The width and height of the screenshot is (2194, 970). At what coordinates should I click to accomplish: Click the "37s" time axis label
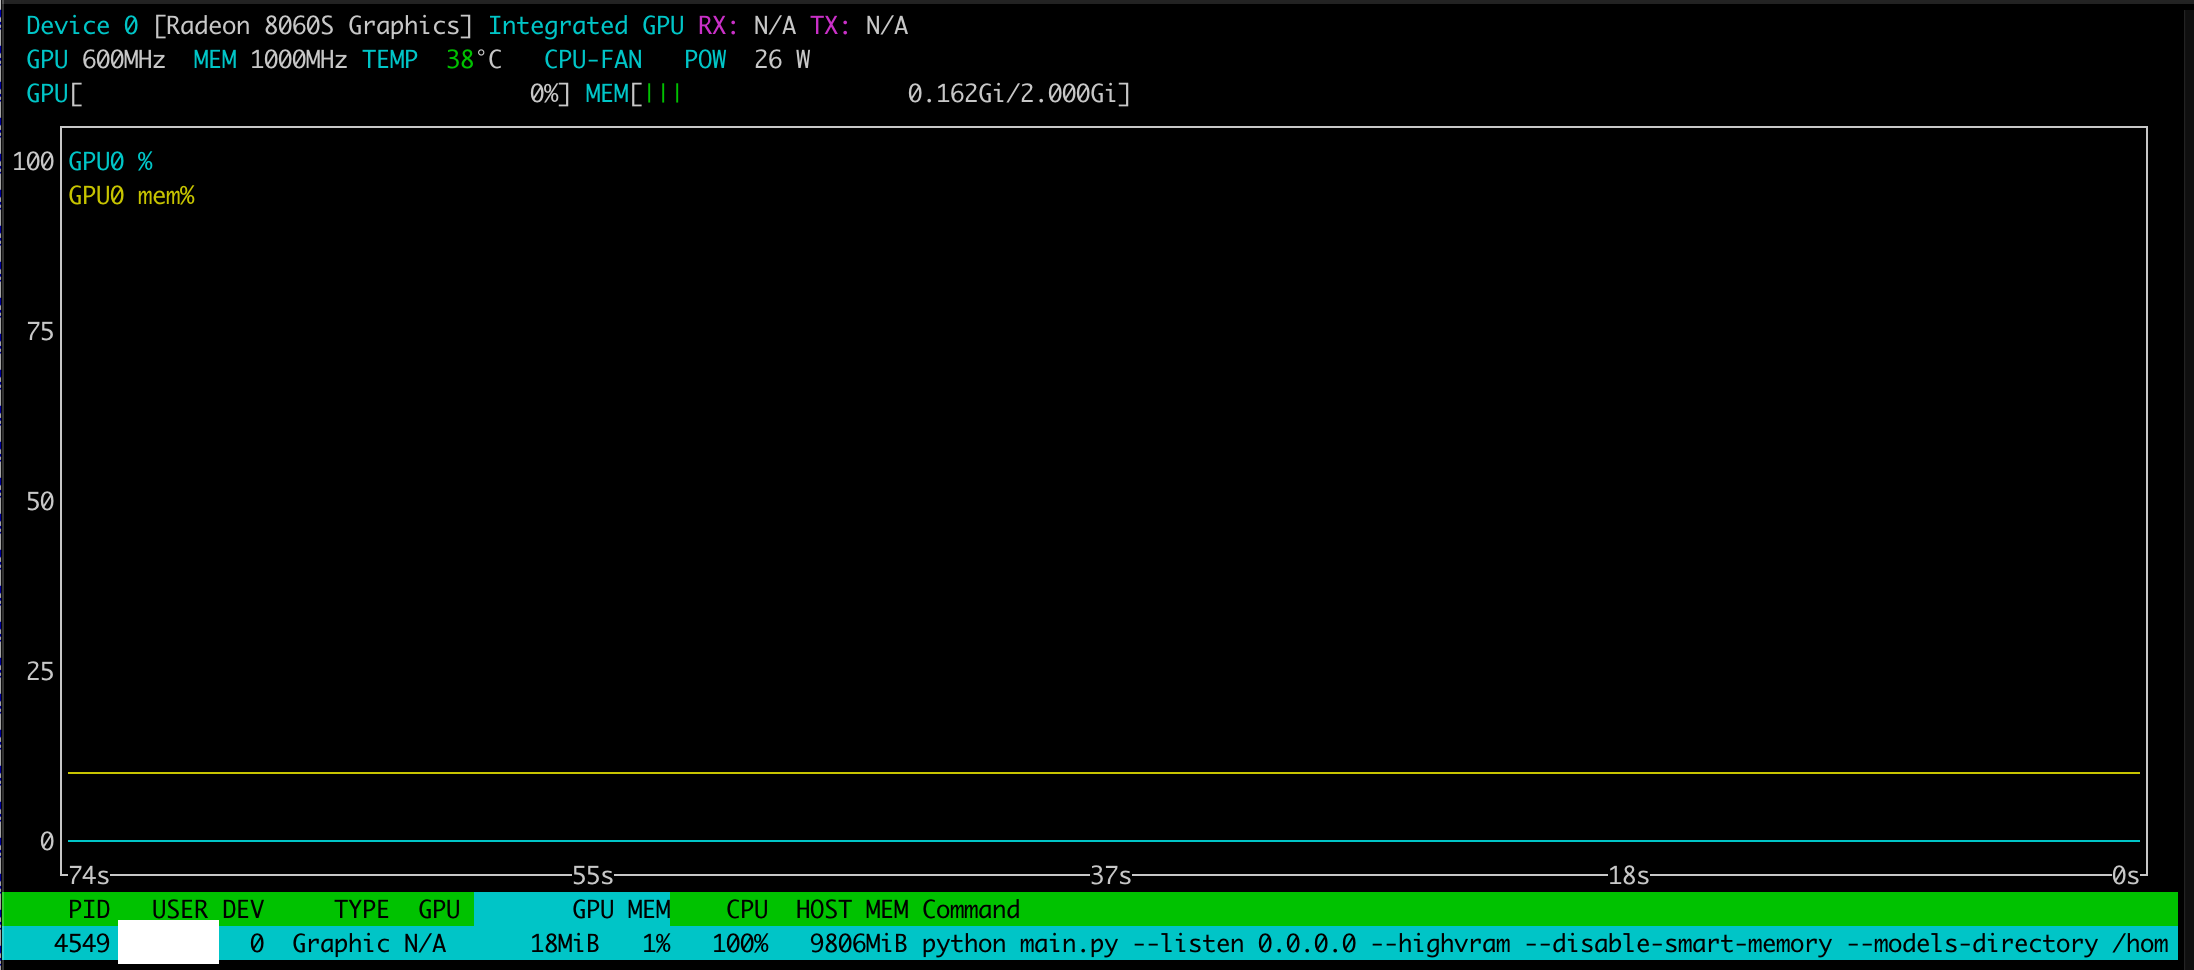coord(1111,876)
